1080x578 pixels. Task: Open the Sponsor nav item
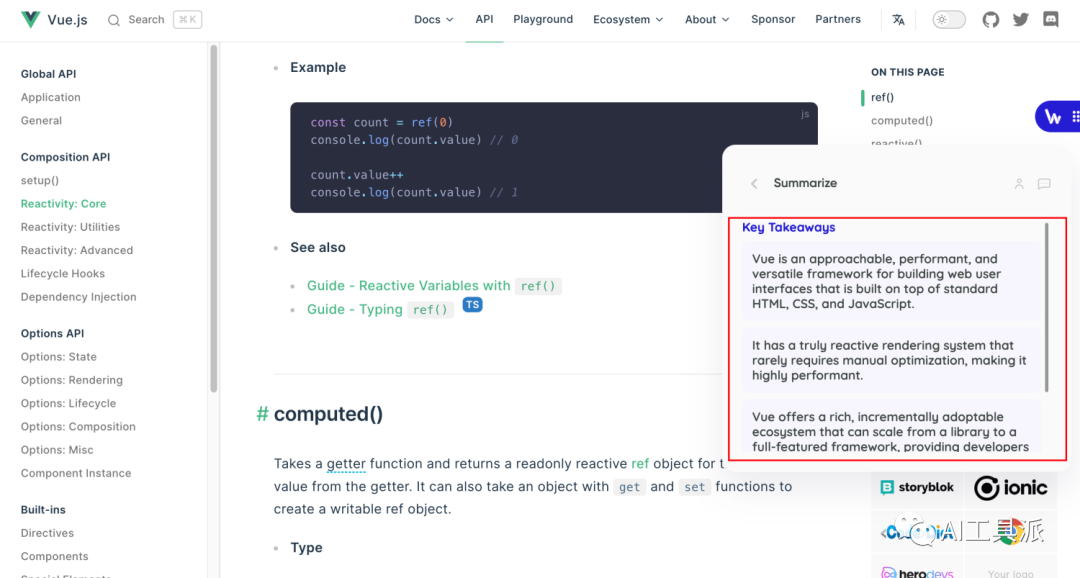tap(773, 20)
